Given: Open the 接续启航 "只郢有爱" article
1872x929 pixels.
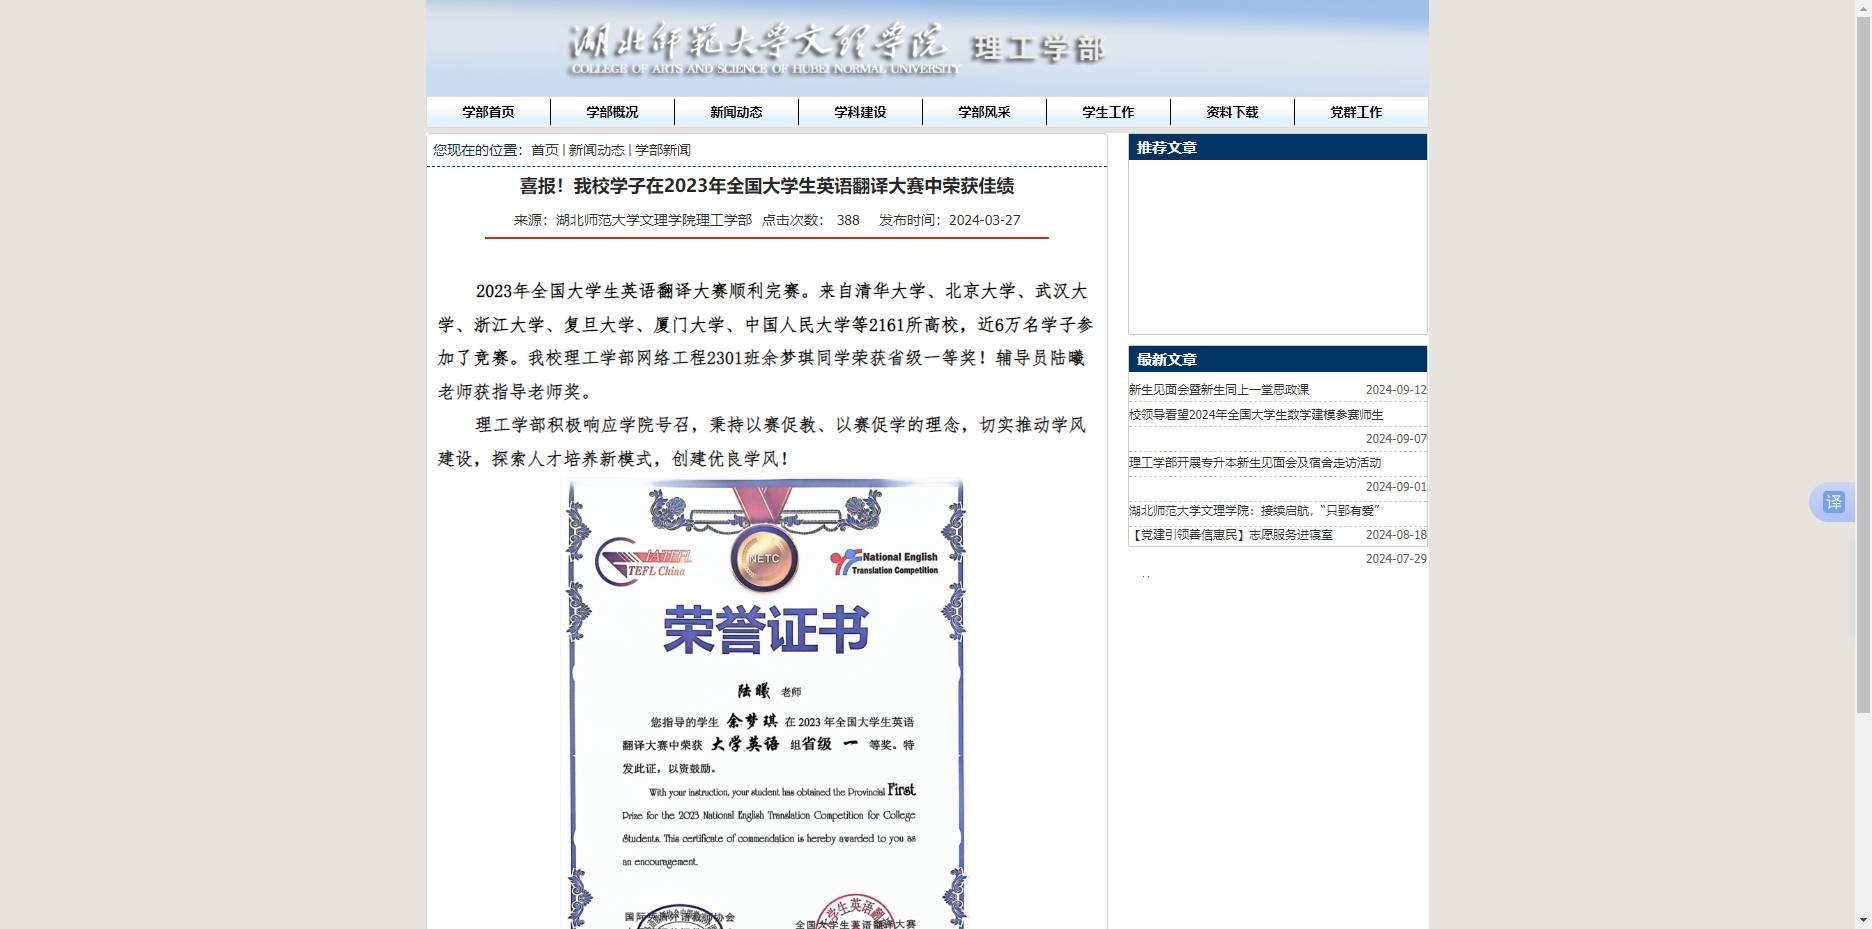Looking at the screenshot, I should tap(1254, 511).
